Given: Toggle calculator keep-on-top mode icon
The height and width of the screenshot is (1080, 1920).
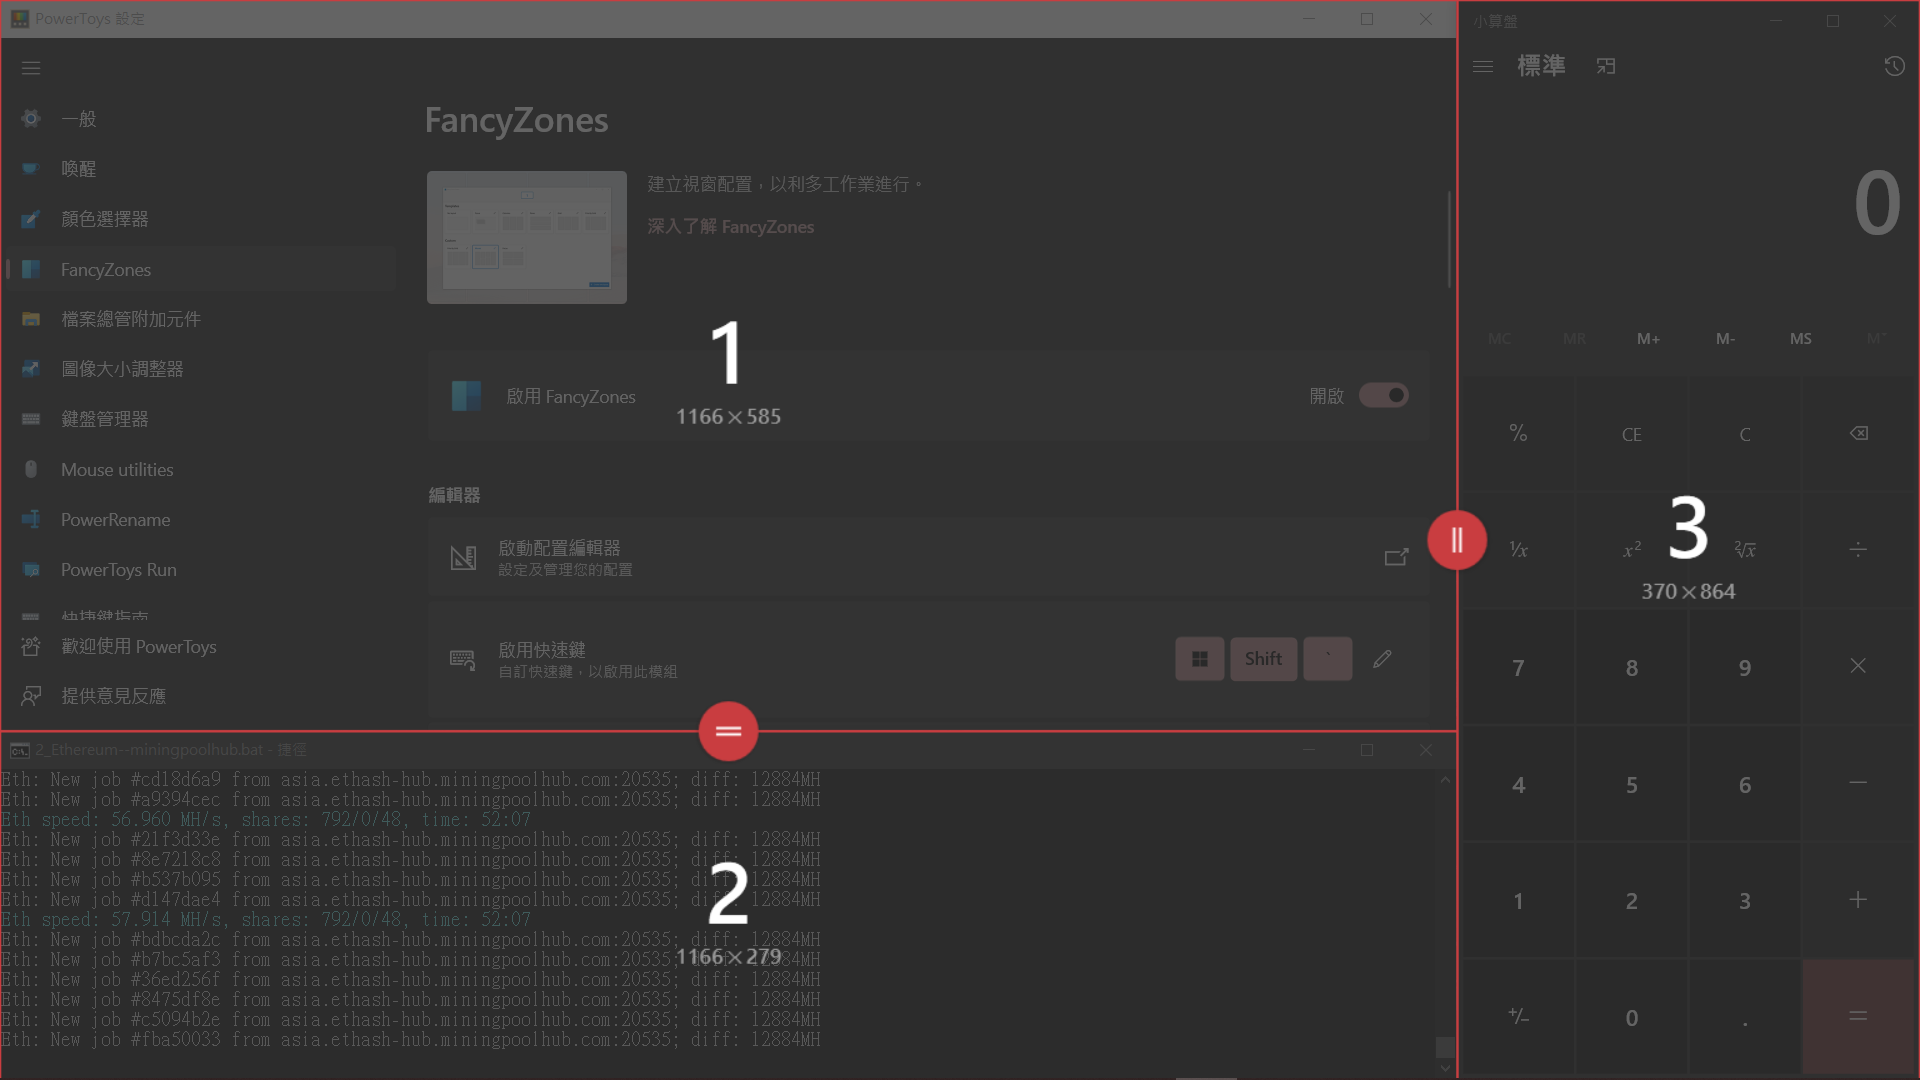Looking at the screenshot, I should [1606, 66].
